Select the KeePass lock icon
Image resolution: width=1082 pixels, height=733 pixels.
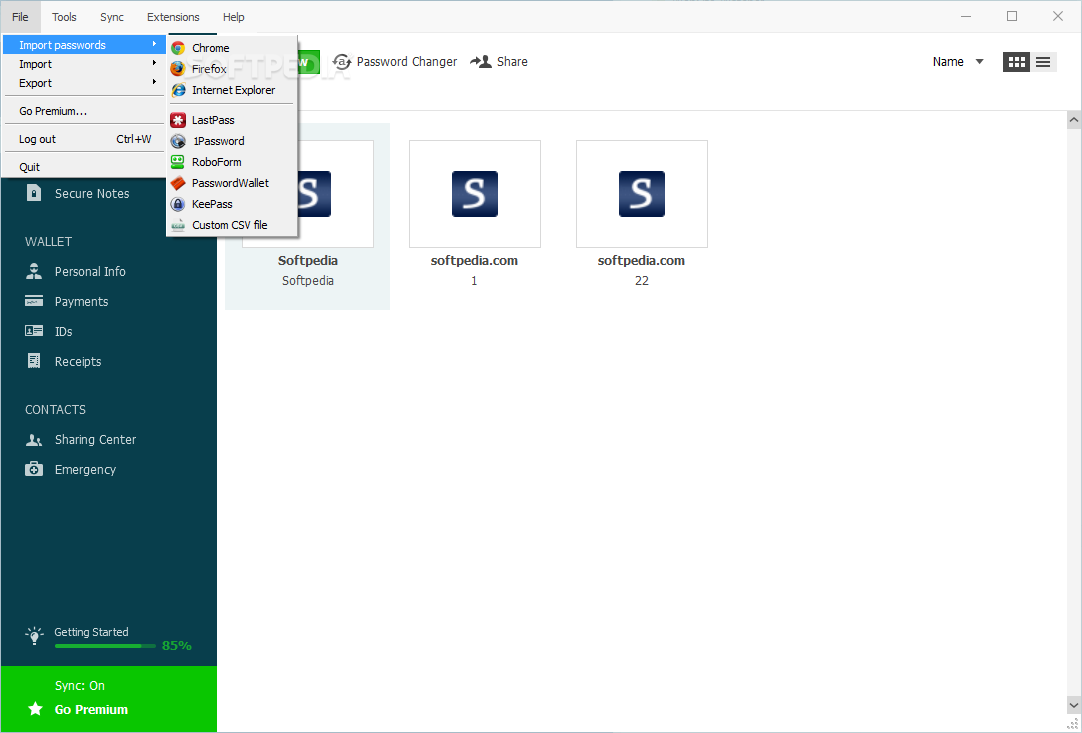178,204
